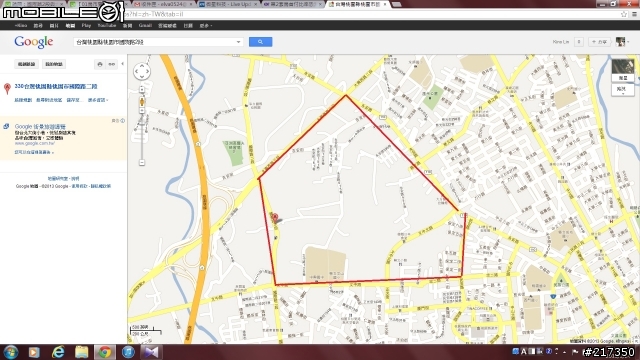Open the Windows Start button
640x360 pixels.
point(11,352)
